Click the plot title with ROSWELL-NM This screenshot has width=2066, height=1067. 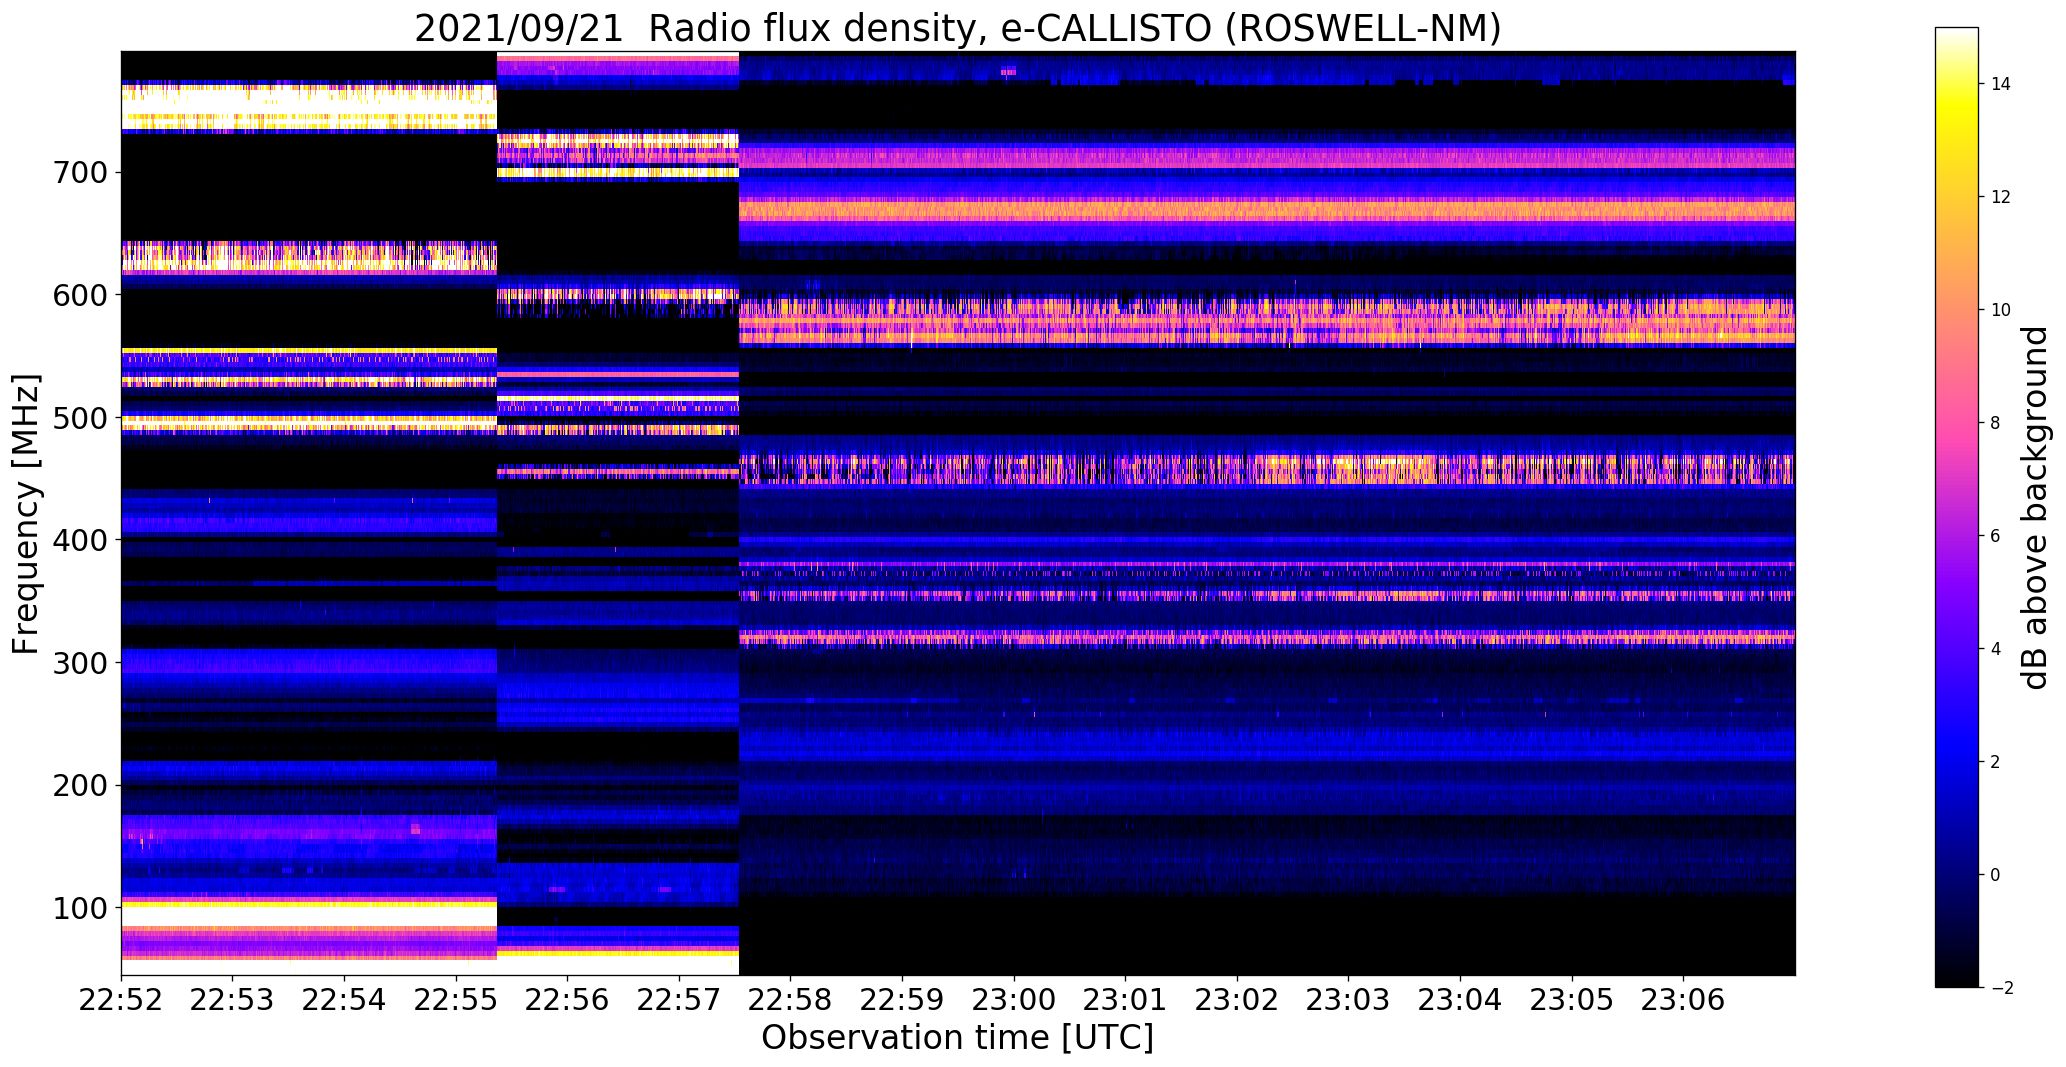[x=957, y=28]
